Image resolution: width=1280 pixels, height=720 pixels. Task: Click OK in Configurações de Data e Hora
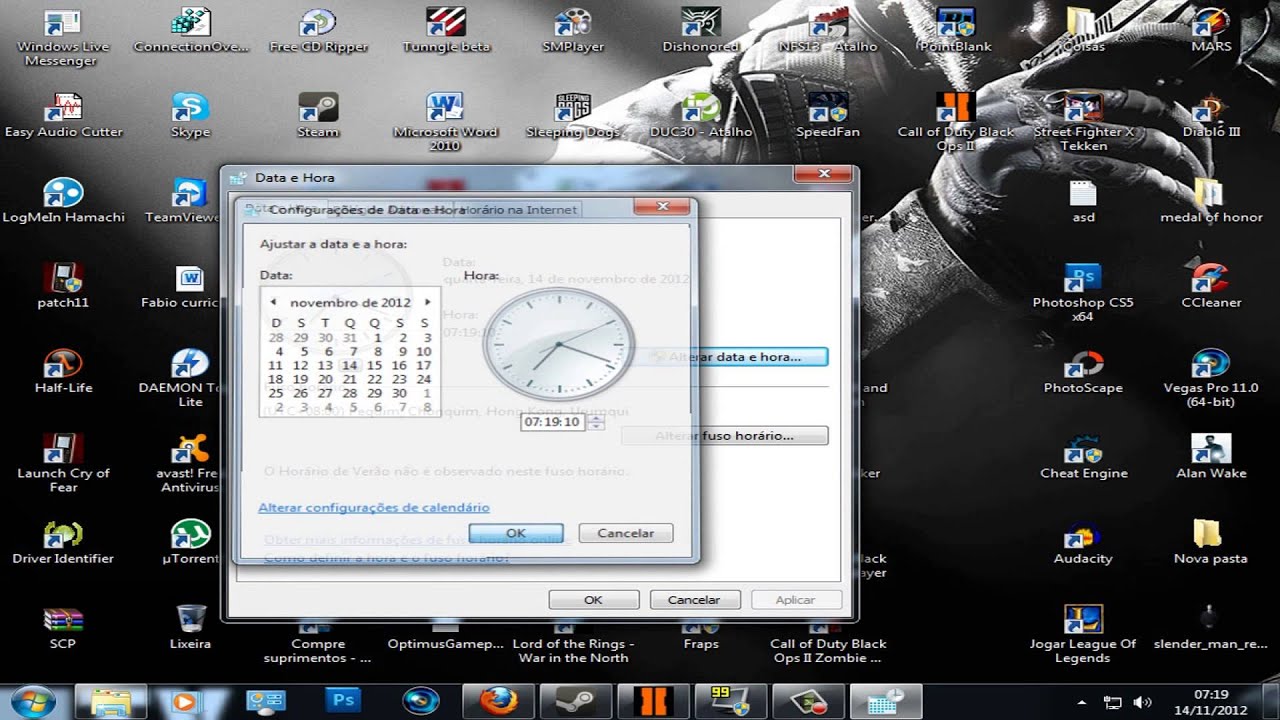516,533
